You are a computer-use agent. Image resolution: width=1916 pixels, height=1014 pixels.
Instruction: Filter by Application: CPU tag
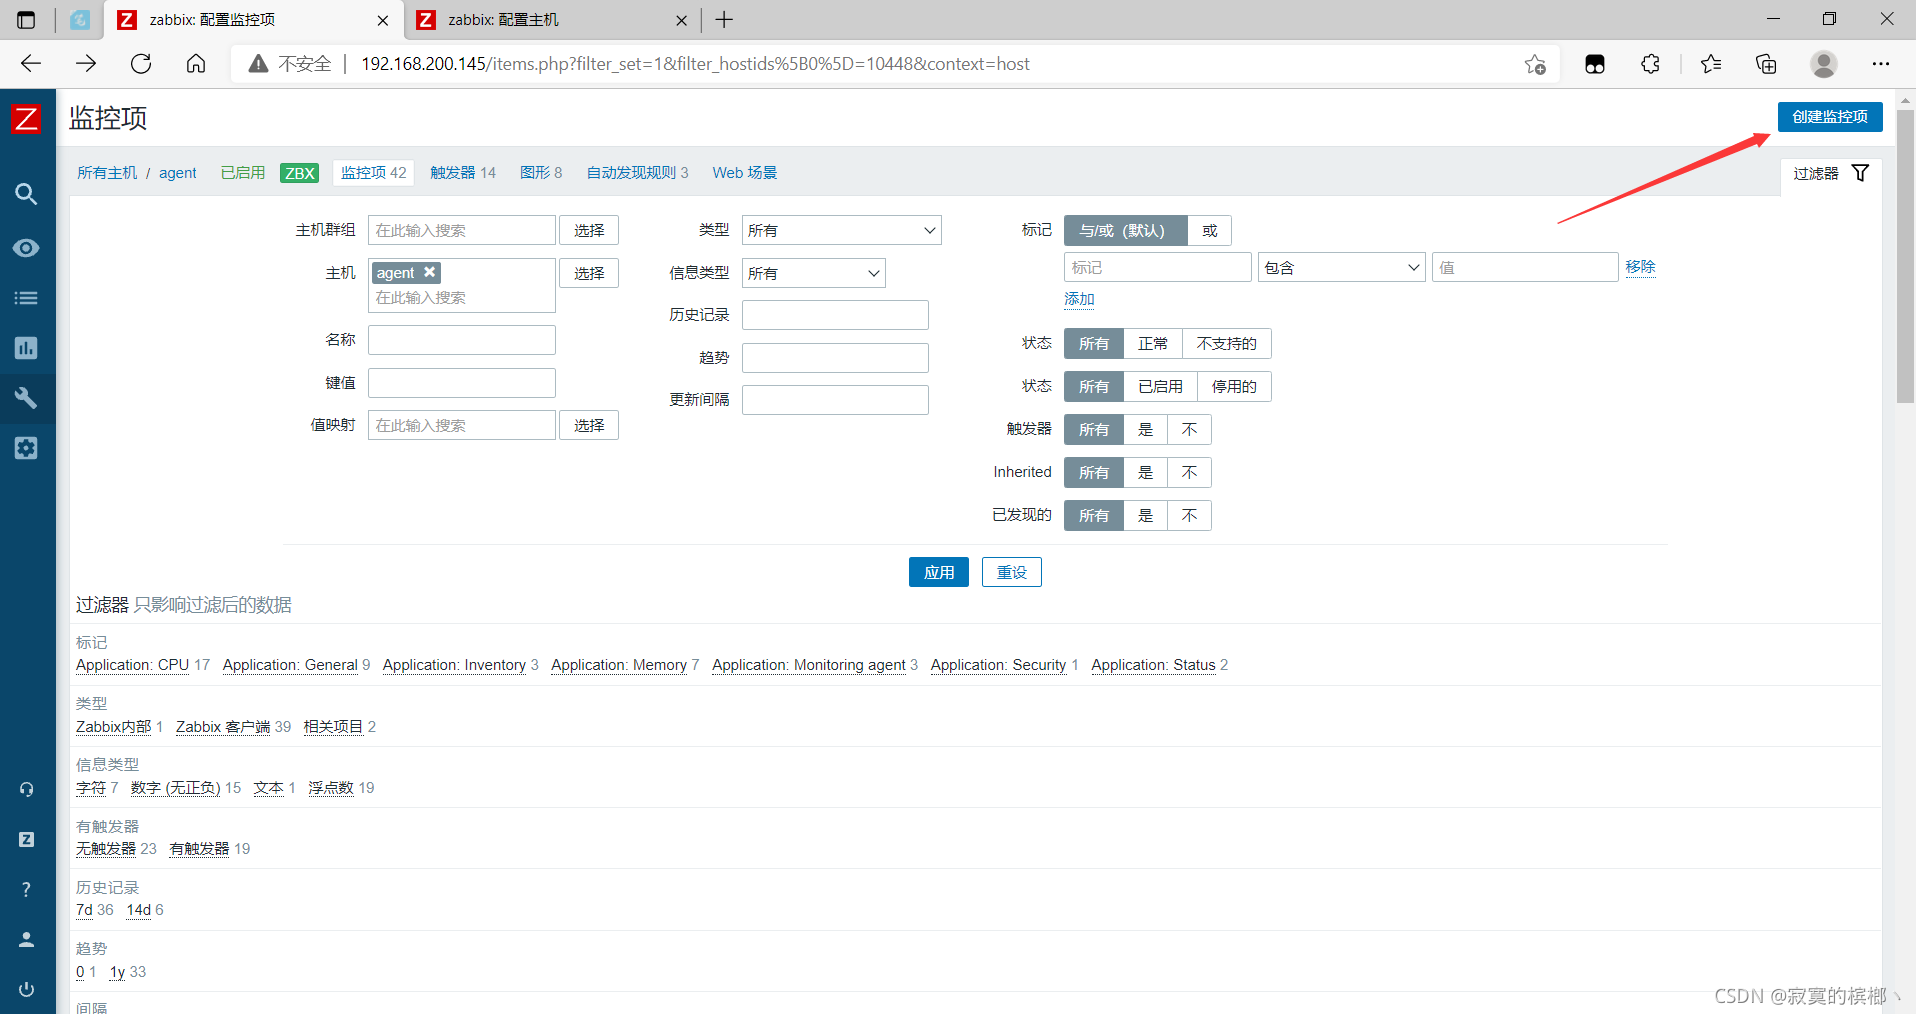click(x=132, y=665)
